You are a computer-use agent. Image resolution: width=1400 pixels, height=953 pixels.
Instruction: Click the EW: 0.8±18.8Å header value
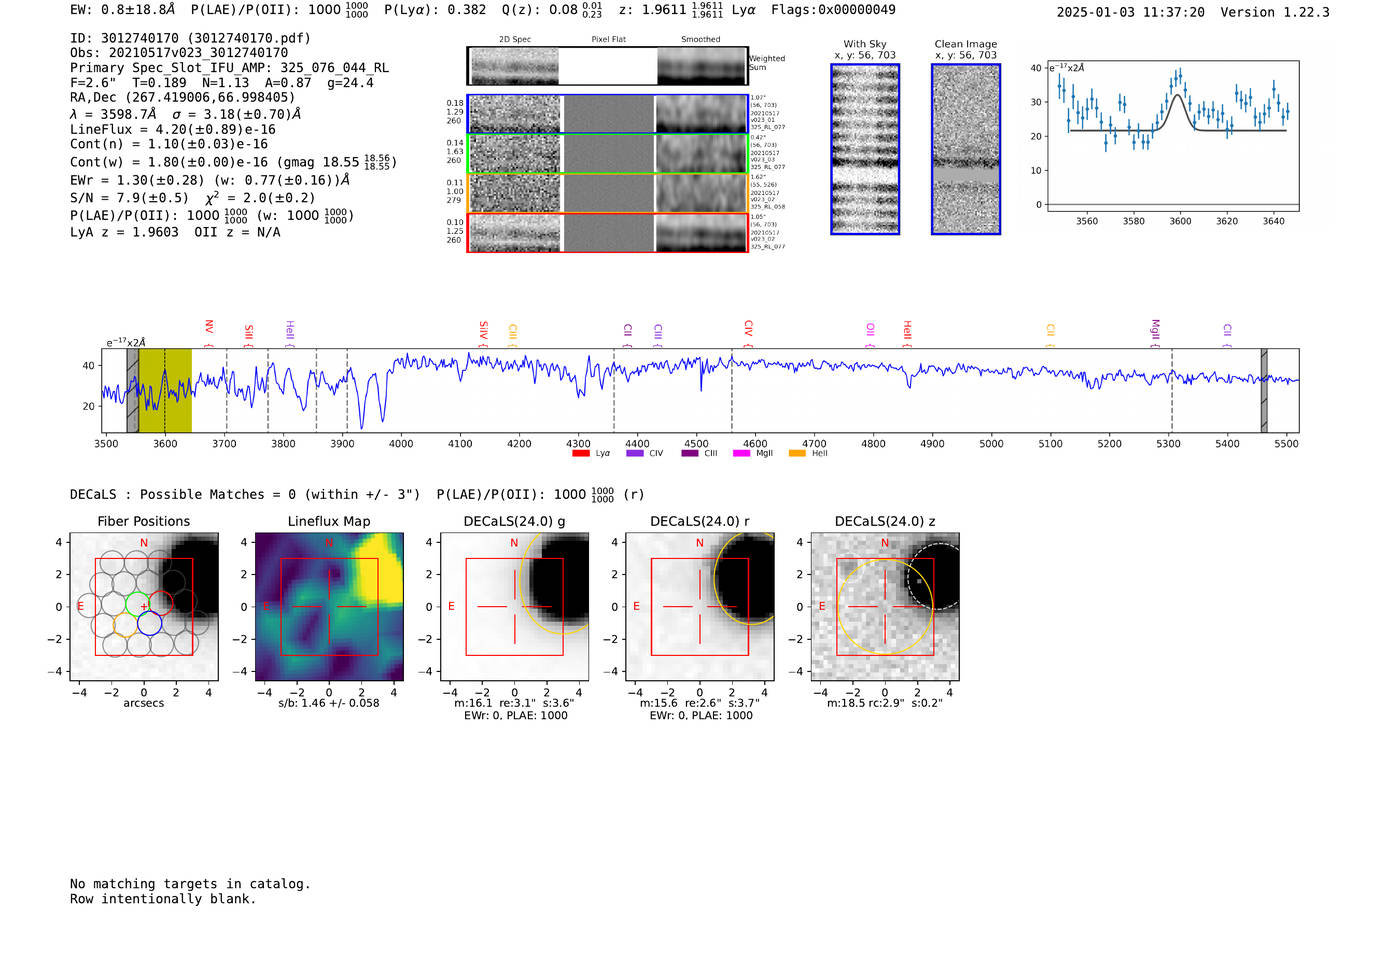[x=122, y=9]
